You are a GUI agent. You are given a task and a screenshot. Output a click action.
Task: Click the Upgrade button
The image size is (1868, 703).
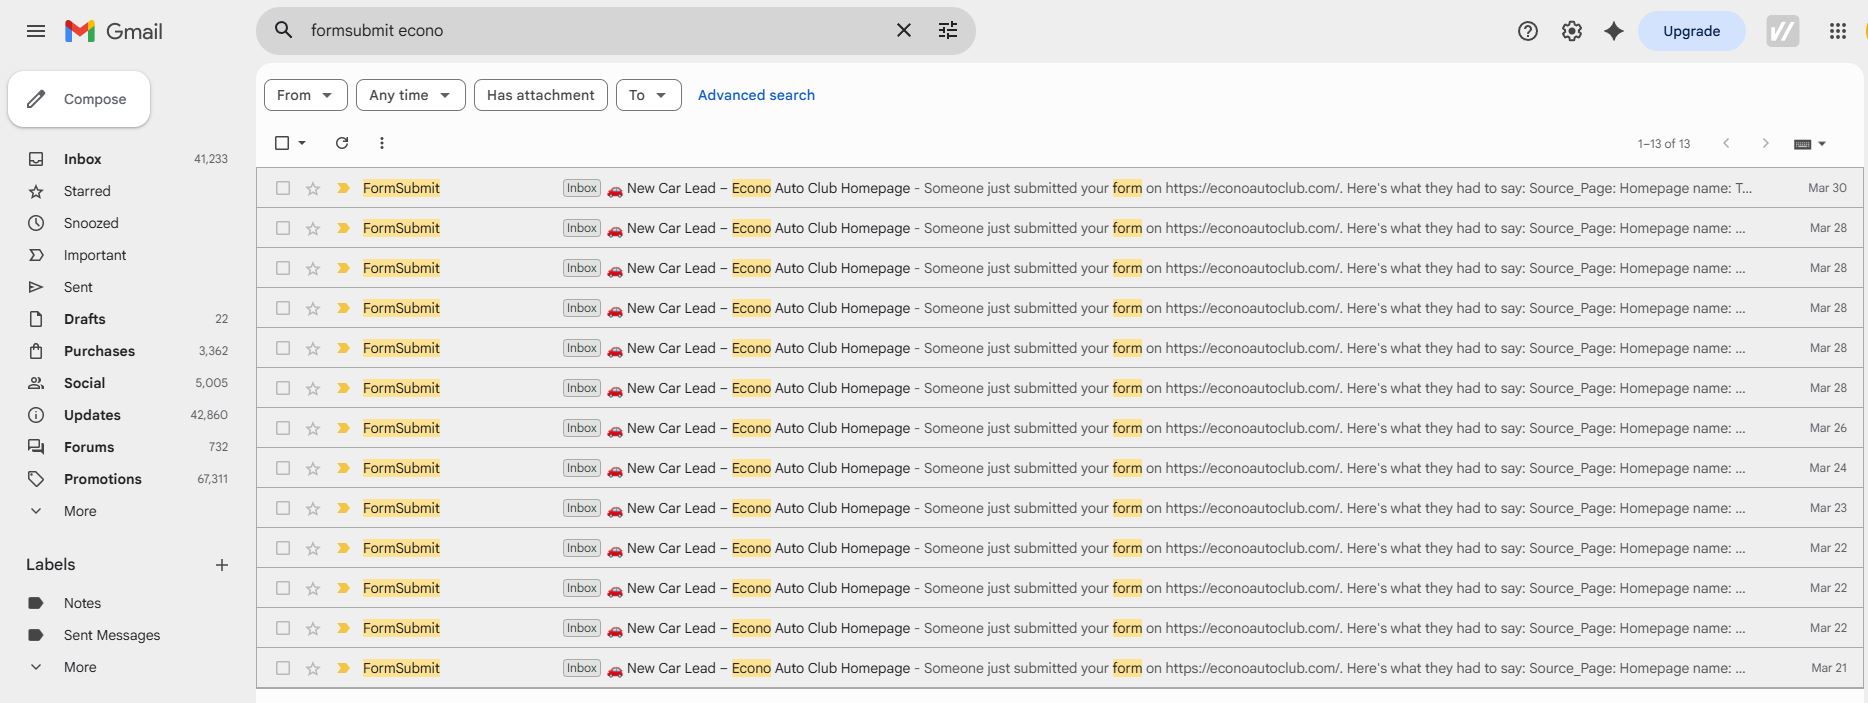pyautogui.click(x=1691, y=31)
